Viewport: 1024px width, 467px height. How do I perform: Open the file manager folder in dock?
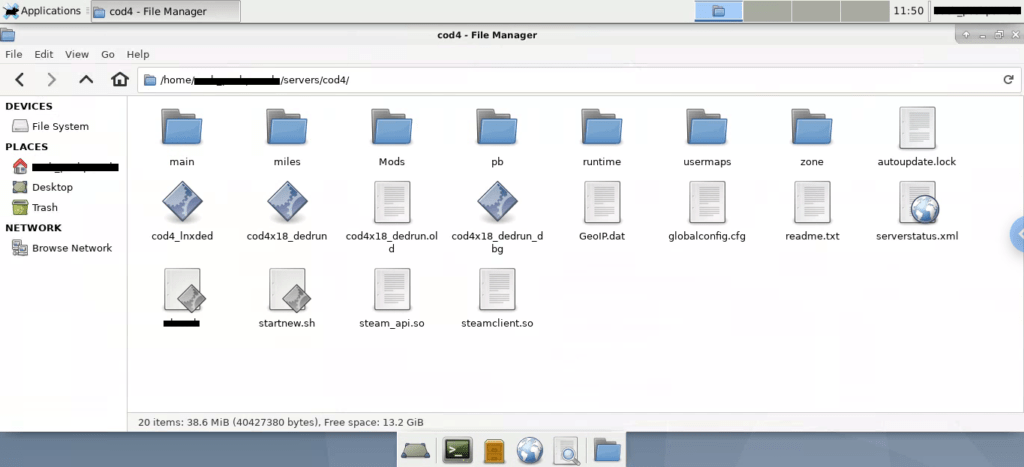click(x=607, y=450)
